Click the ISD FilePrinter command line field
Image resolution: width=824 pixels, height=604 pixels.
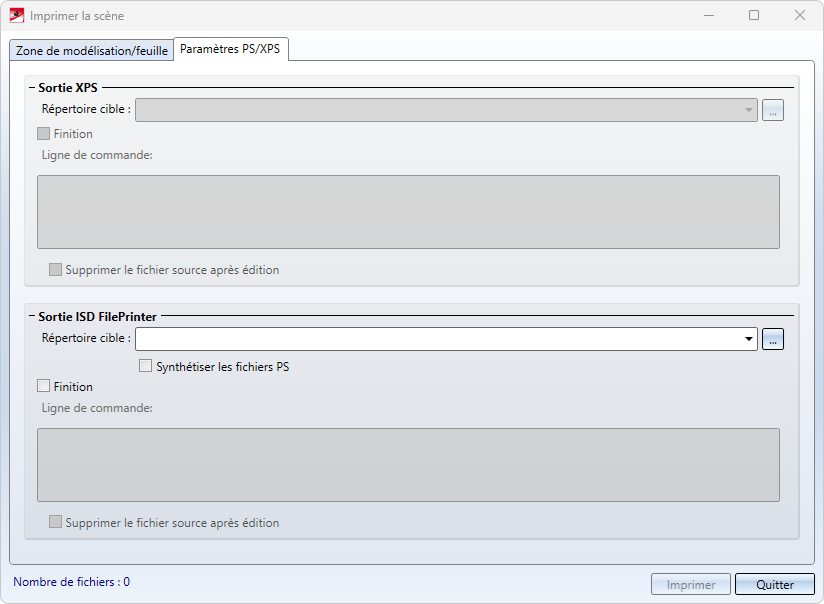(x=408, y=465)
